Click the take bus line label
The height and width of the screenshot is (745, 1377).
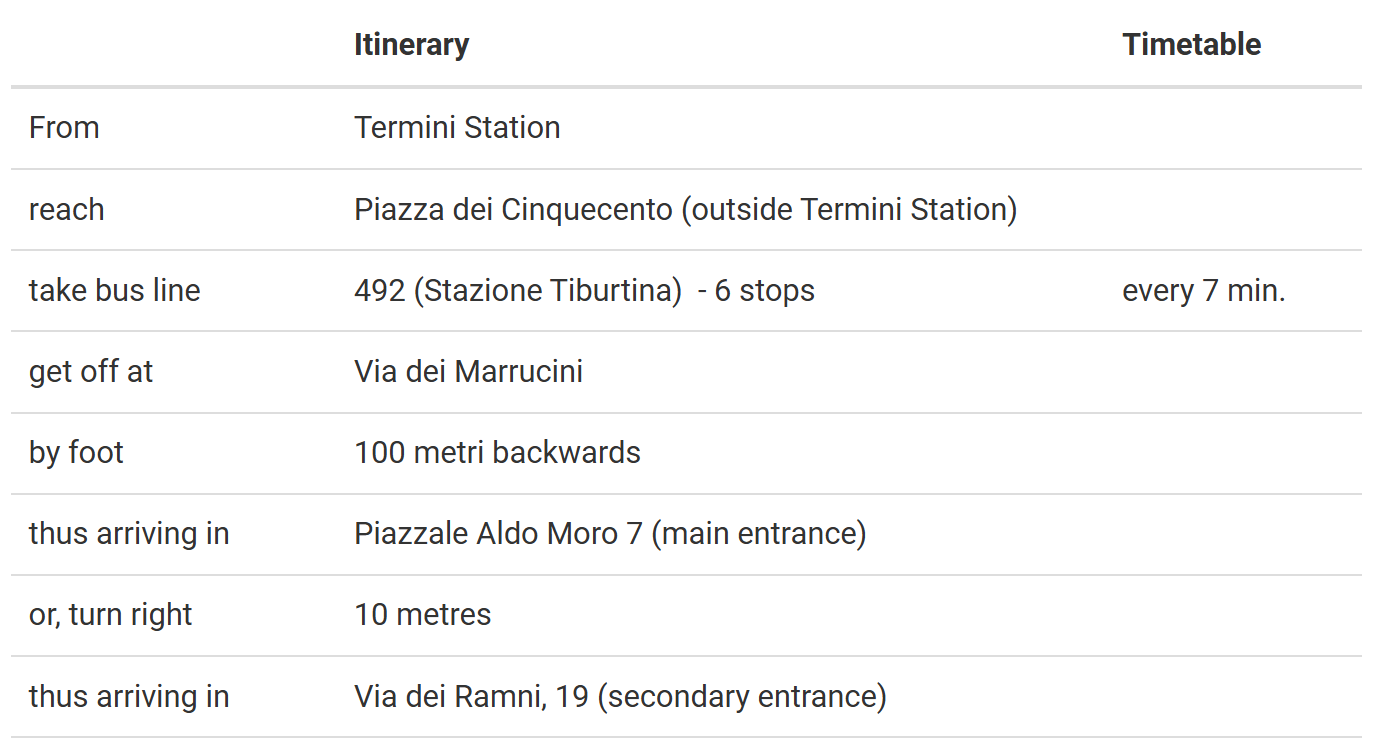click(114, 291)
